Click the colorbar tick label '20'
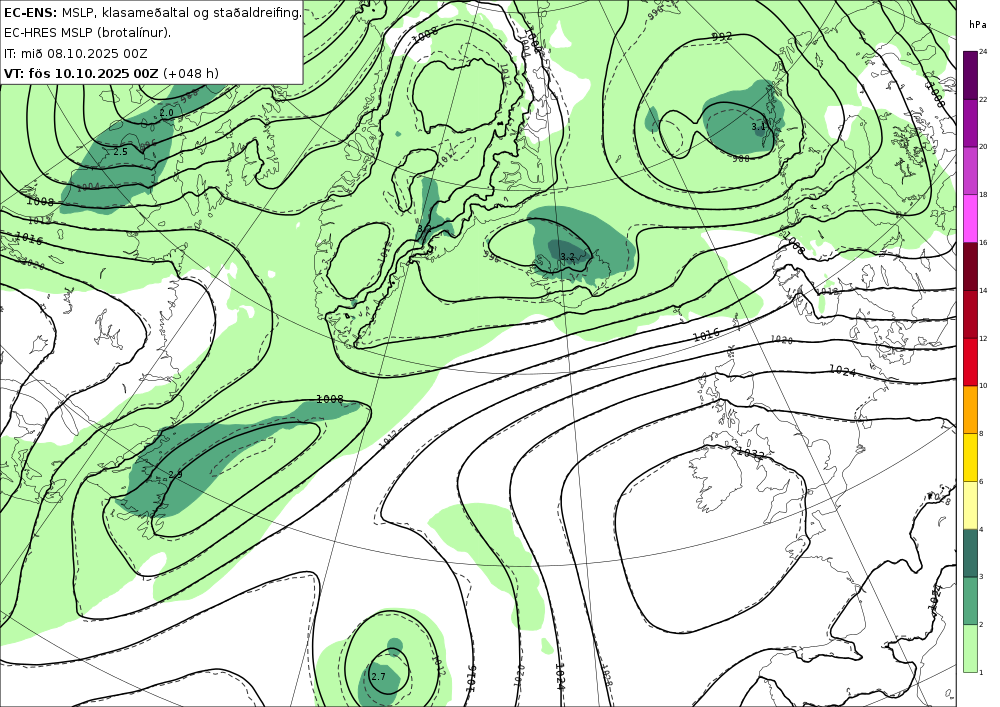 click(983, 147)
